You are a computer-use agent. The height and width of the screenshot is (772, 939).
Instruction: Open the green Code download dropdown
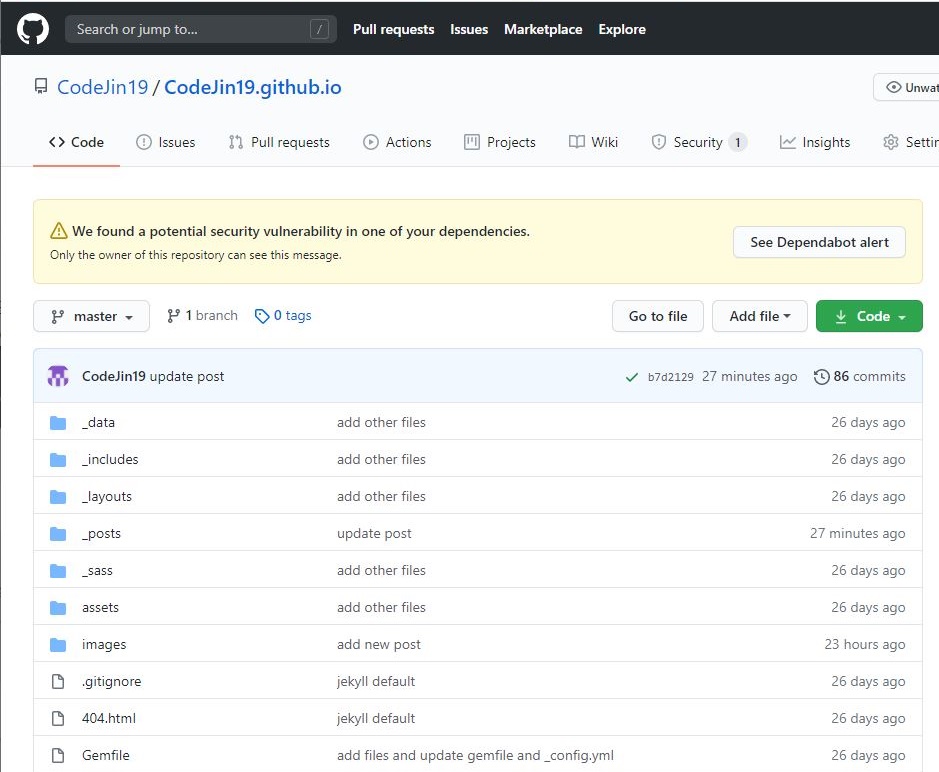869,316
